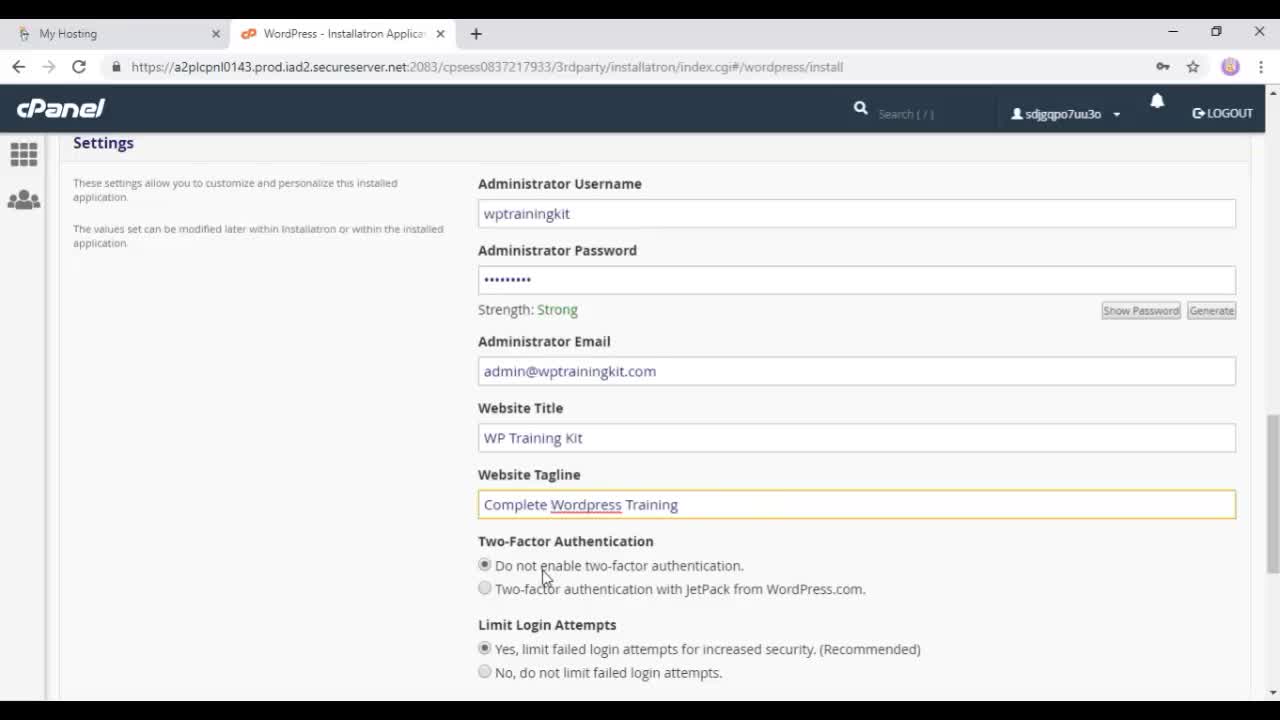This screenshot has height=720, width=1280.
Task: Open Chrome's three-dot menu
Action: click(x=1261, y=67)
